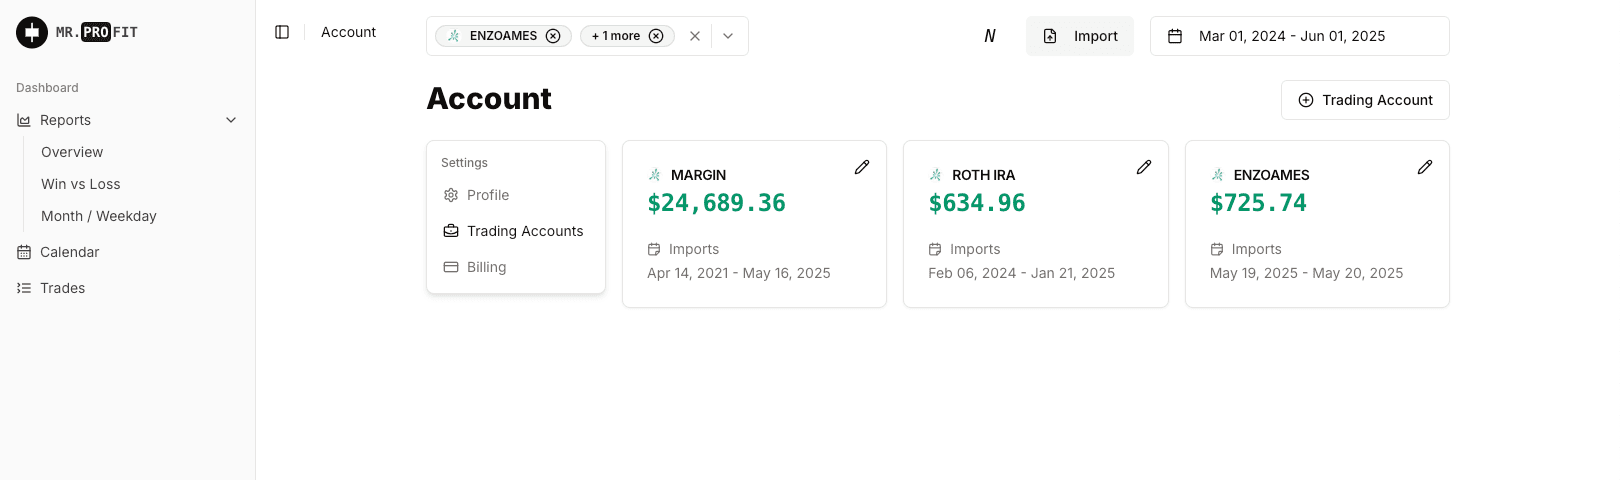Click Imports label on ROTH IRA card
1620x480 pixels.
coord(975,249)
